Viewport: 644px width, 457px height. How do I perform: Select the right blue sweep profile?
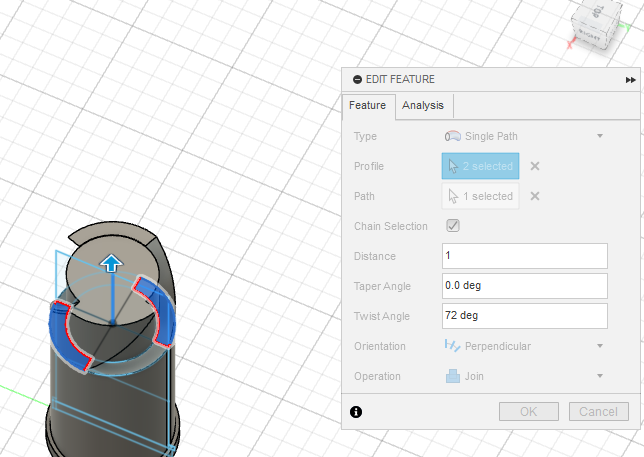coord(160,310)
